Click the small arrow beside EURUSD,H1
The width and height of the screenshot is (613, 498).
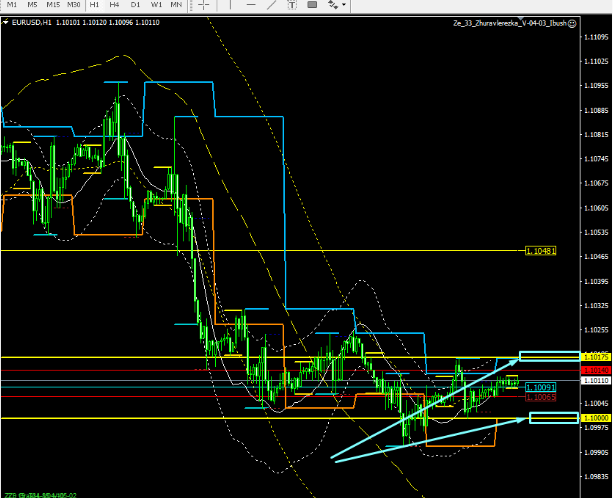coord(5,21)
